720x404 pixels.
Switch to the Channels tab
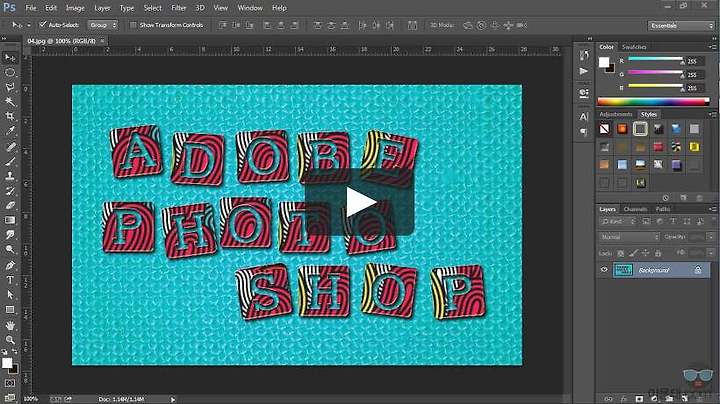click(x=636, y=209)
